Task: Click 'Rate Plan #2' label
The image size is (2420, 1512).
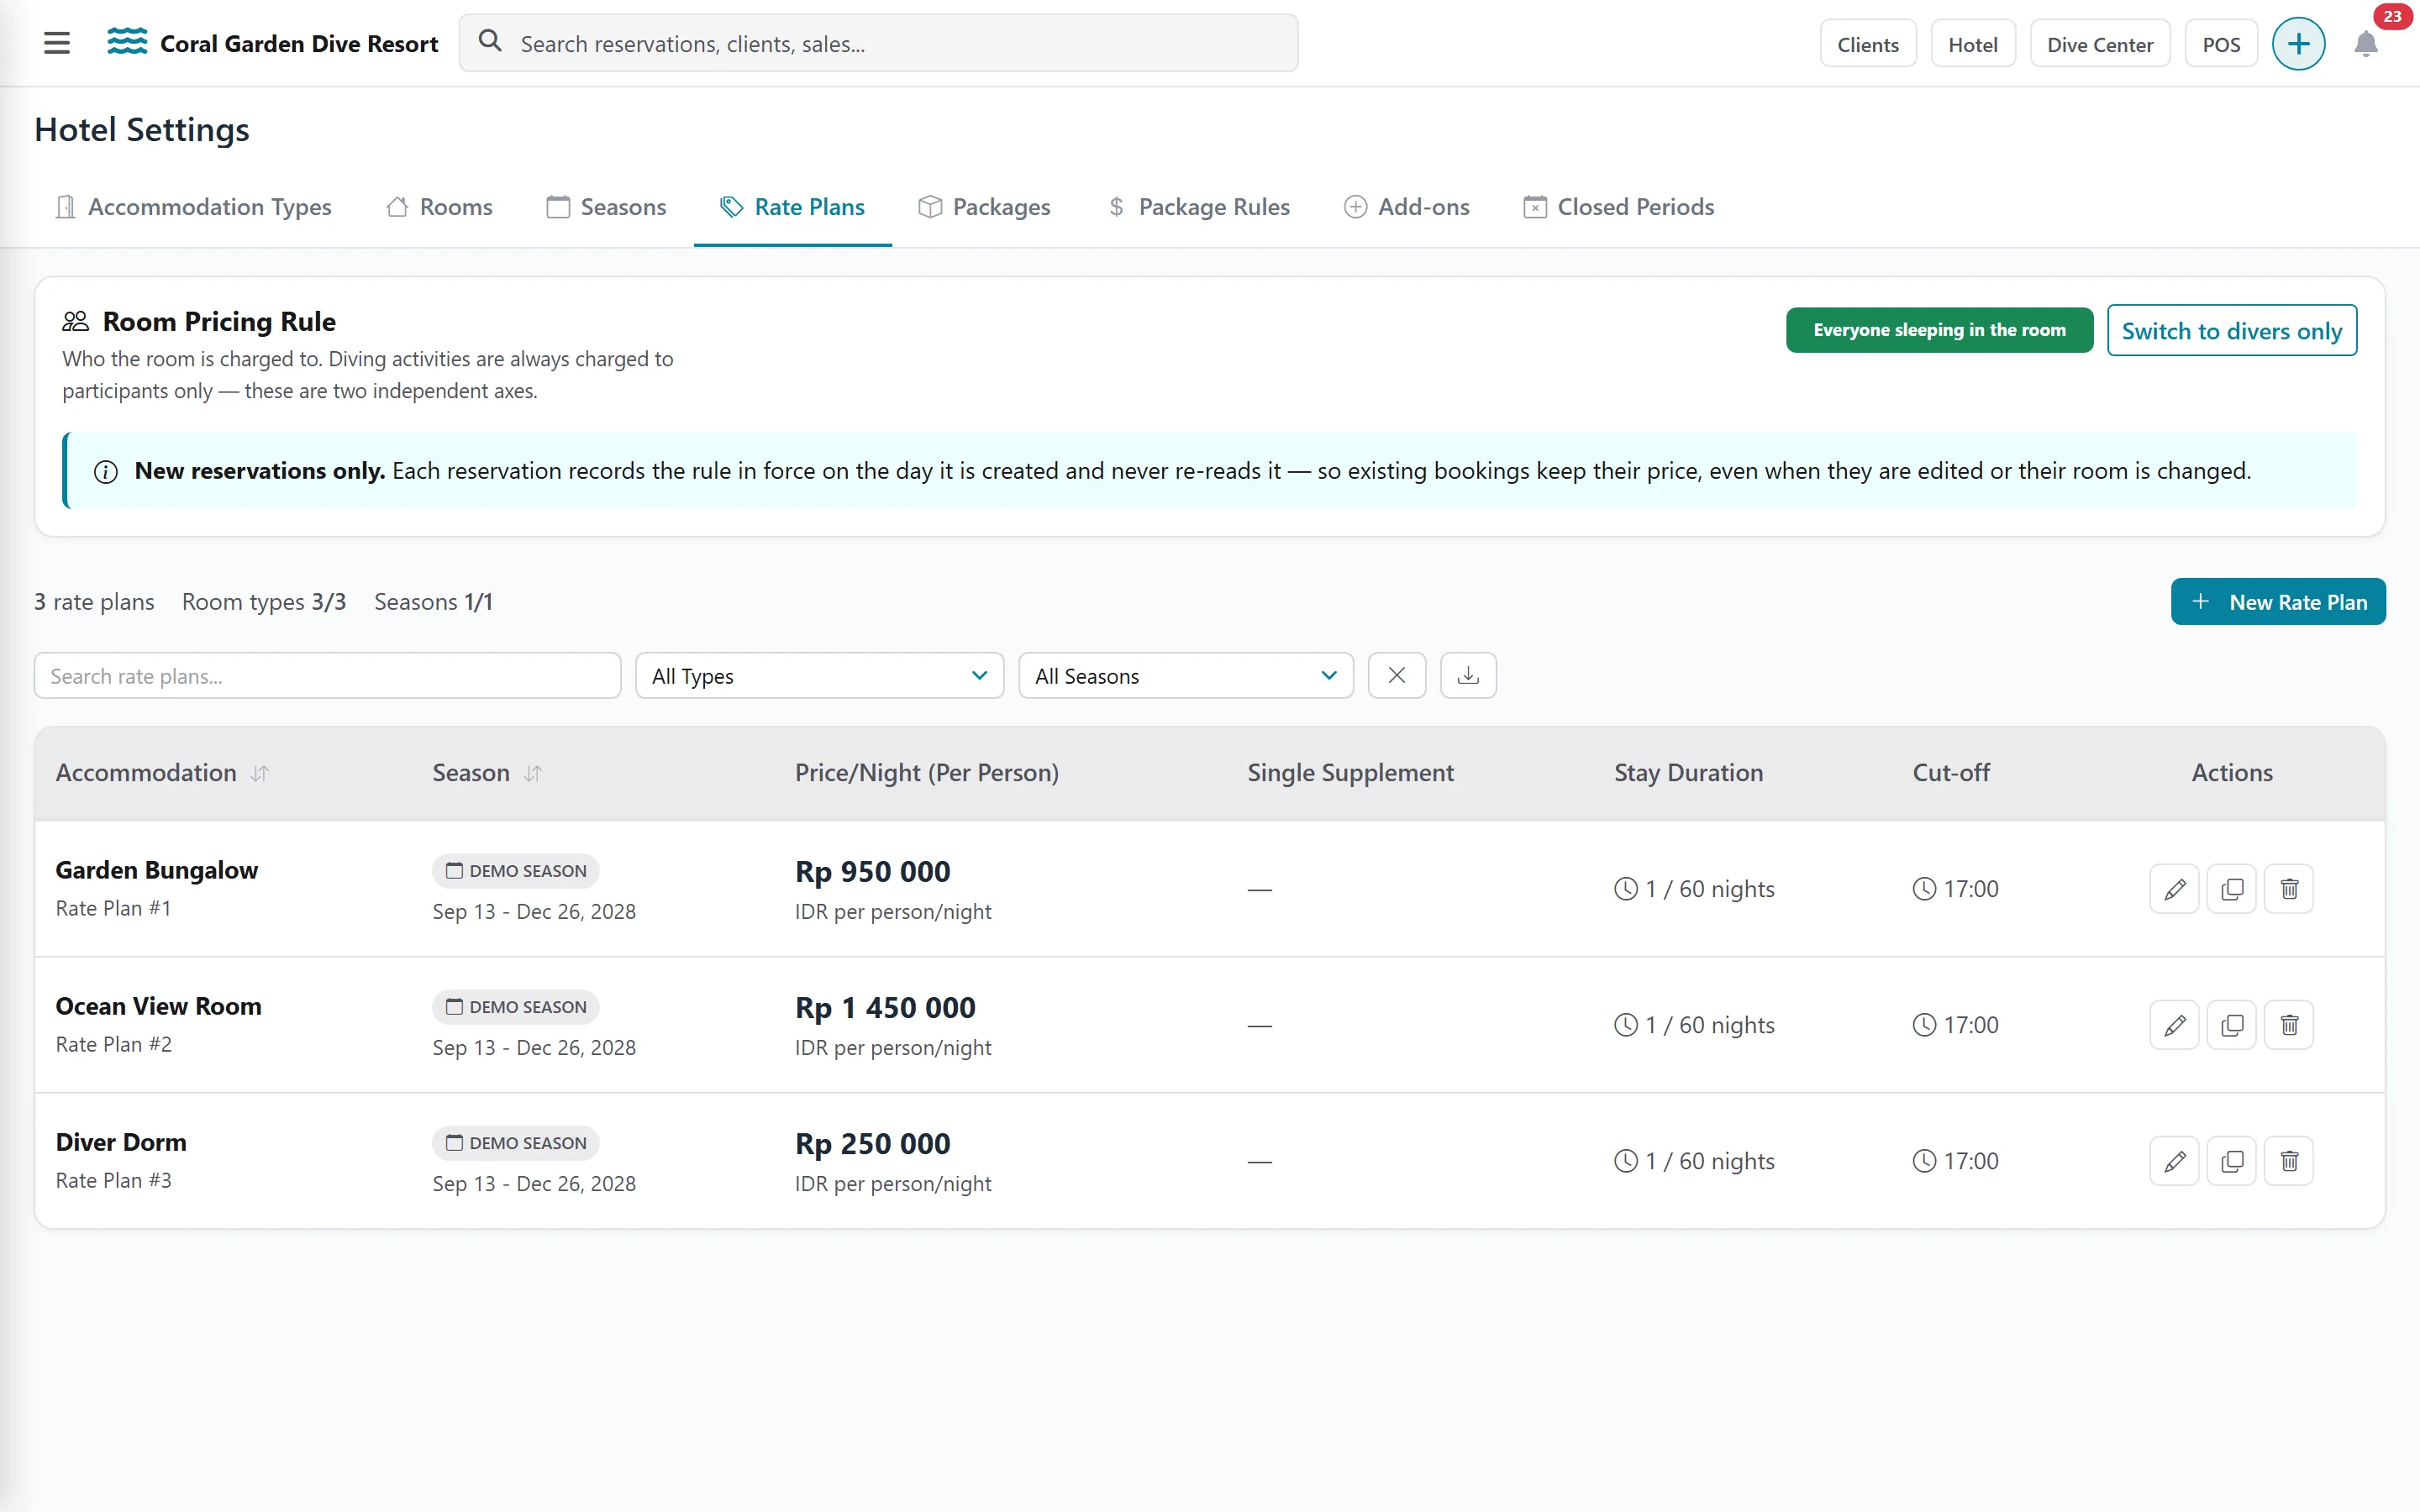Action: coord(113,1044)
